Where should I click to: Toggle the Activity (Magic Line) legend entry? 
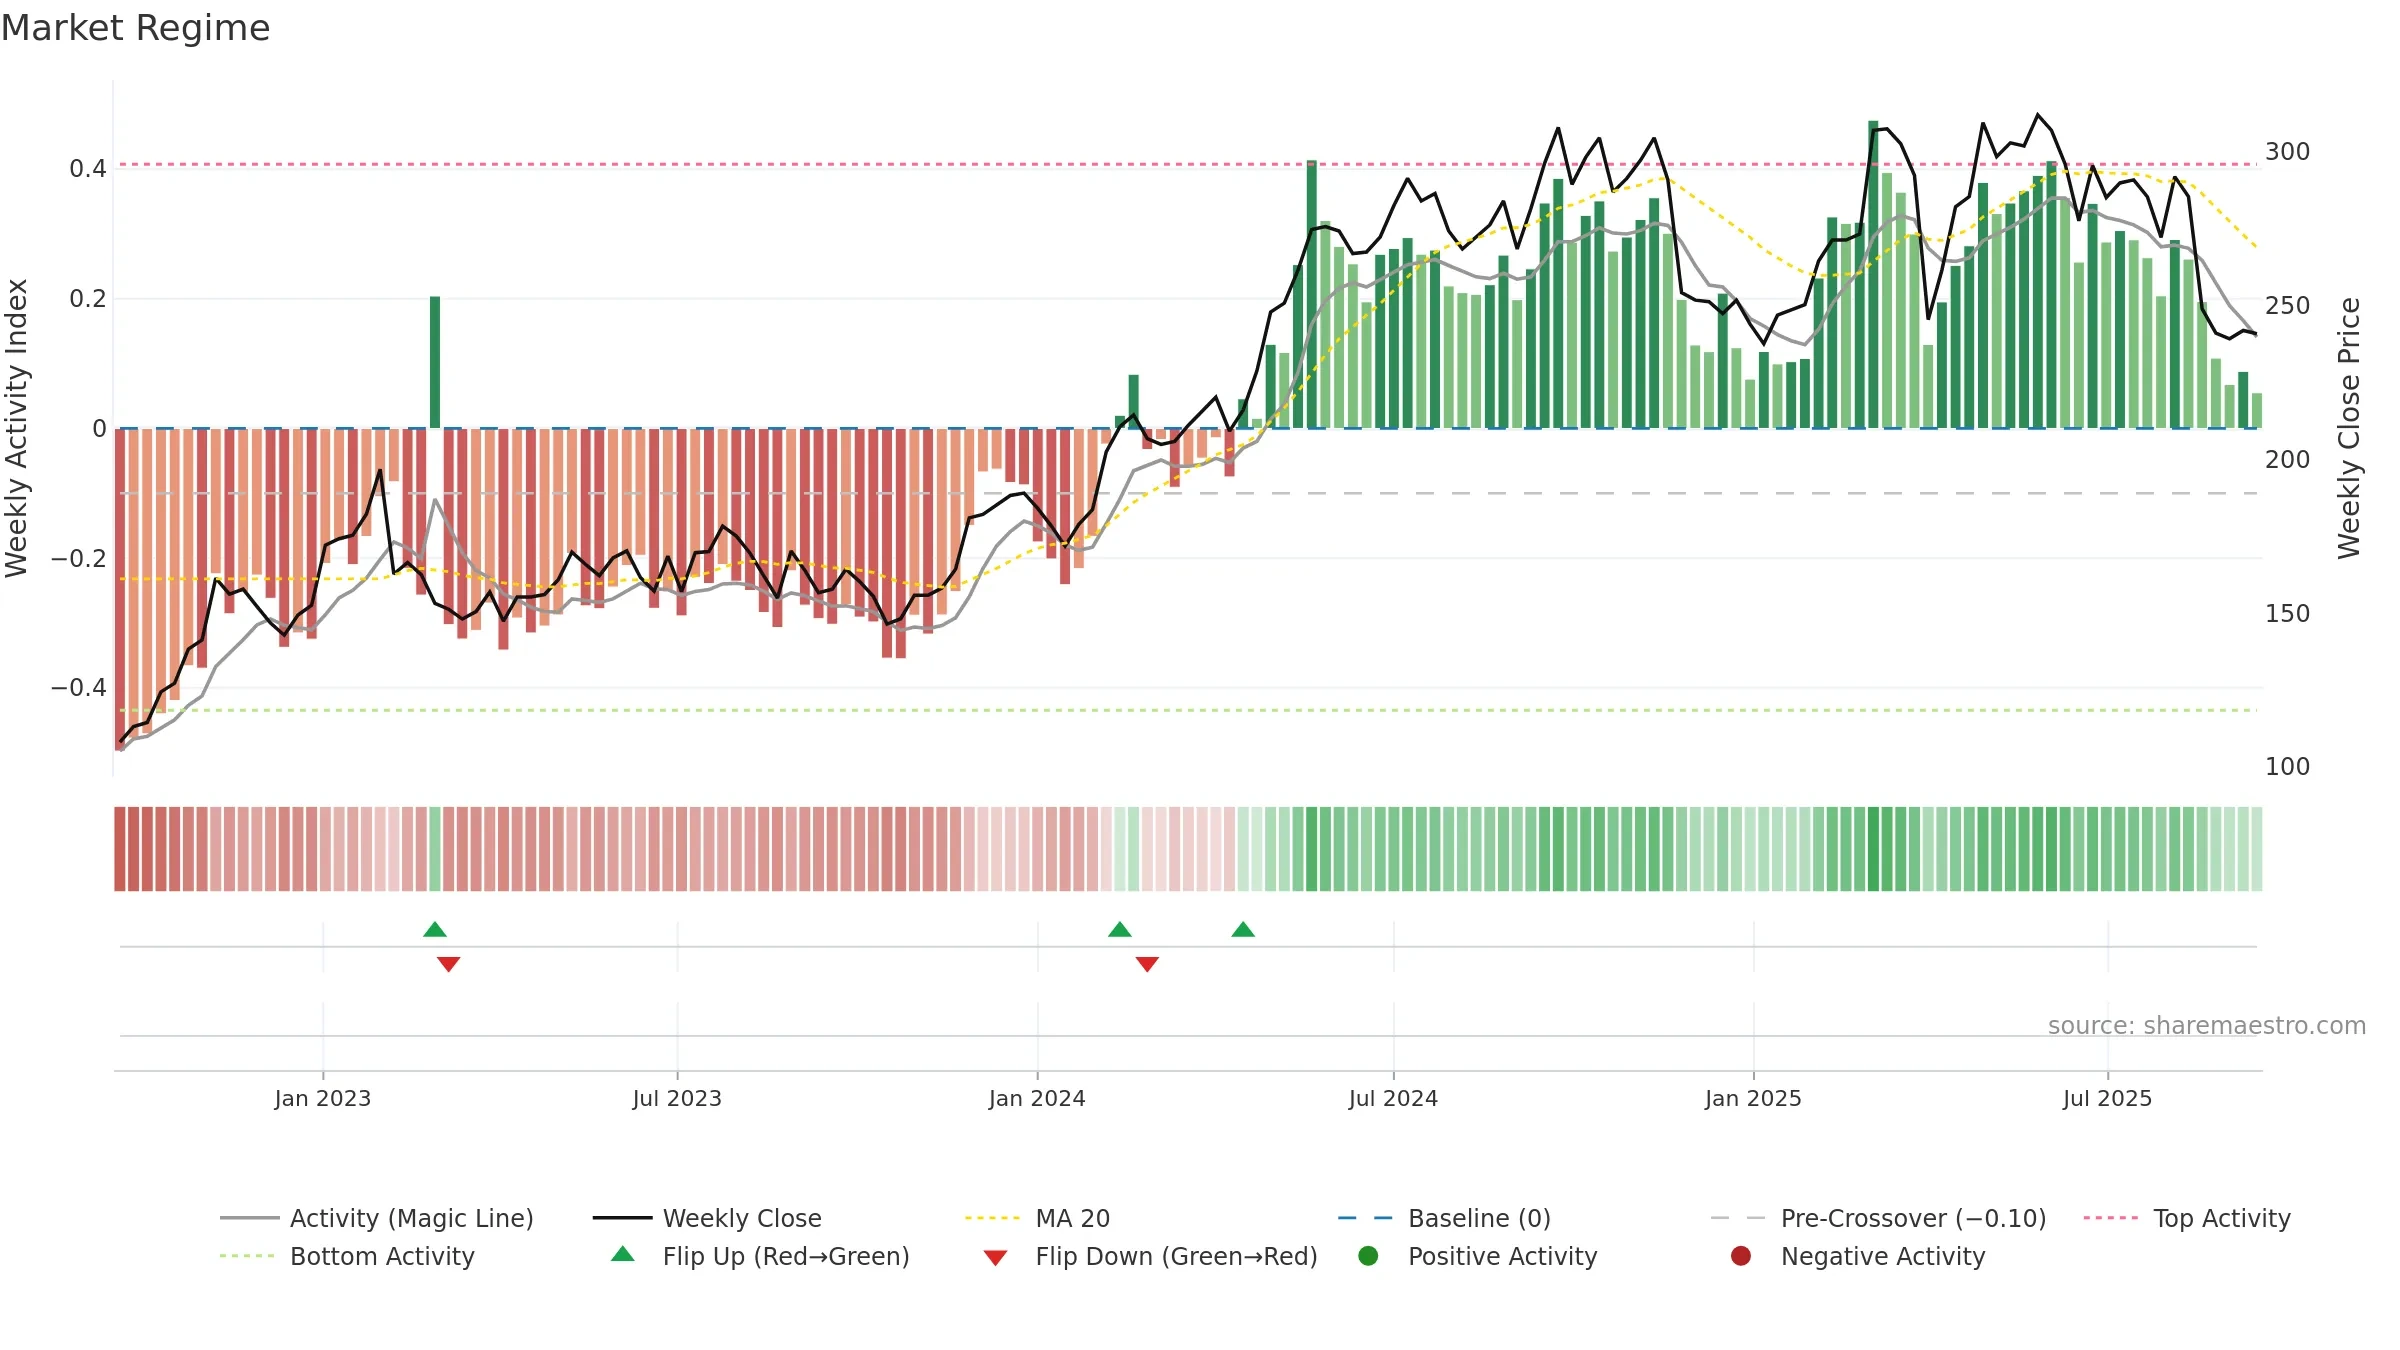pyautogui.click(x=377, y=1218)
